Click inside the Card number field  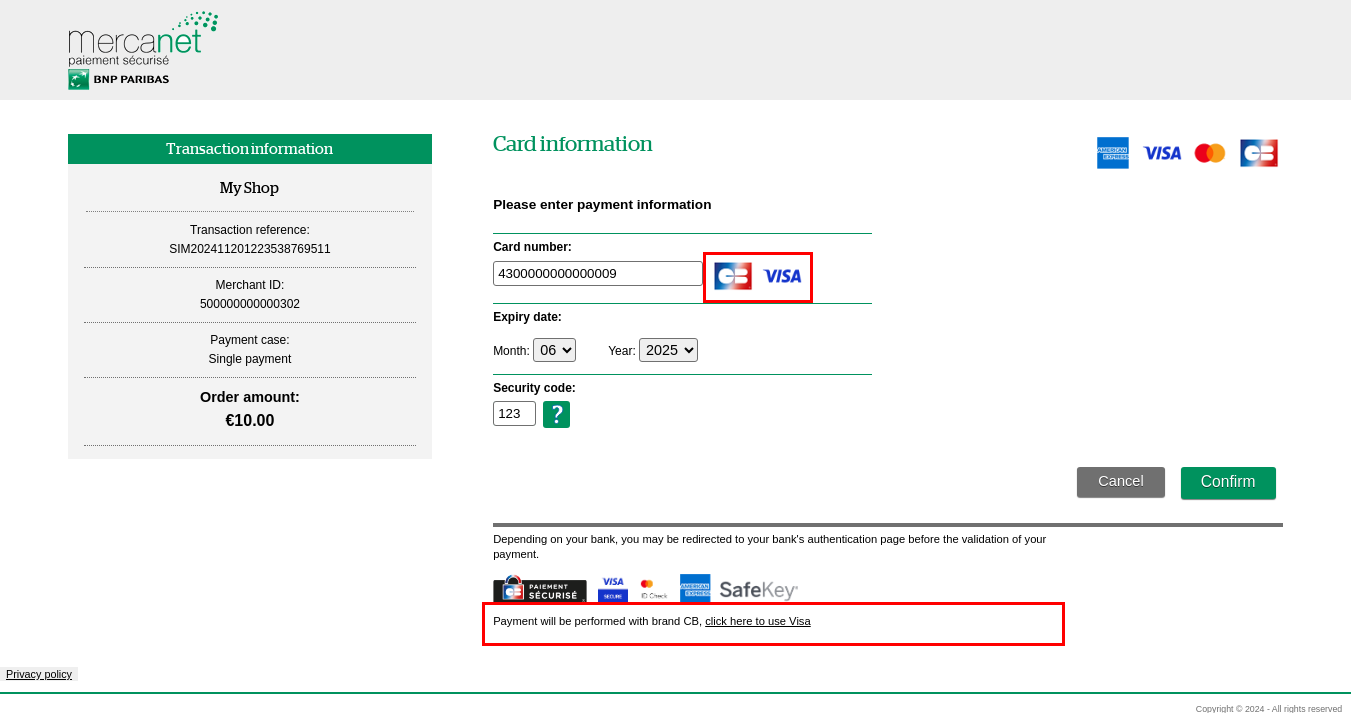(x=597, y=272)
